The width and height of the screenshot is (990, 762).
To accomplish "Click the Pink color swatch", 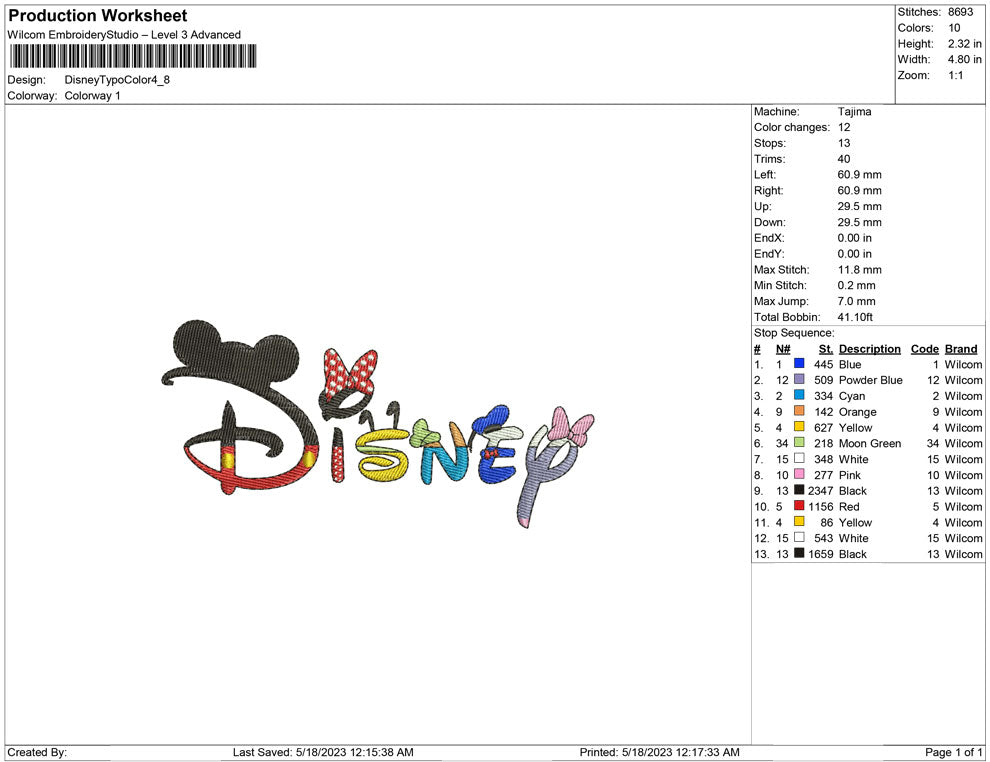I will [x=799, y=474].
